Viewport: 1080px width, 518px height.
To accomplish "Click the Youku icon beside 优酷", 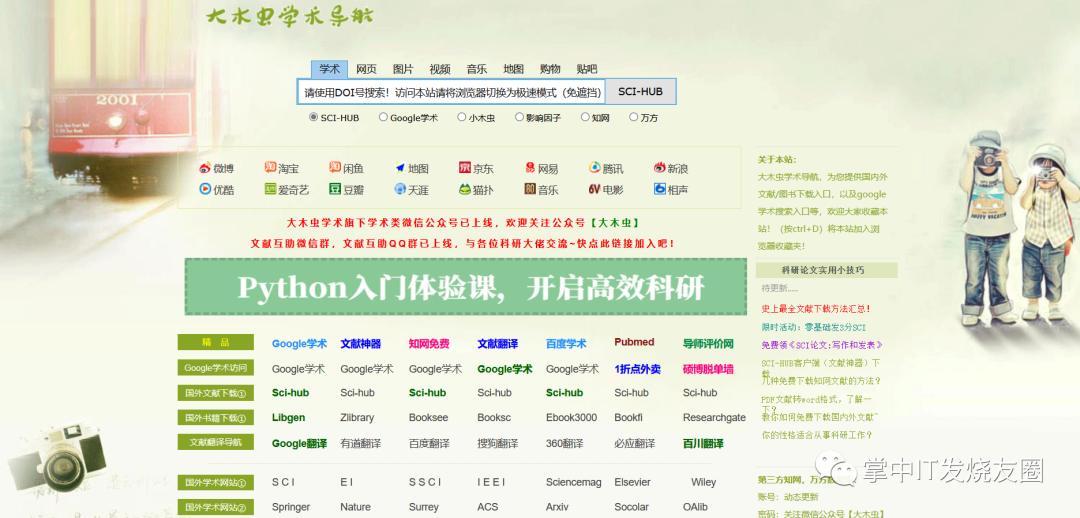I will pos(205,189).
